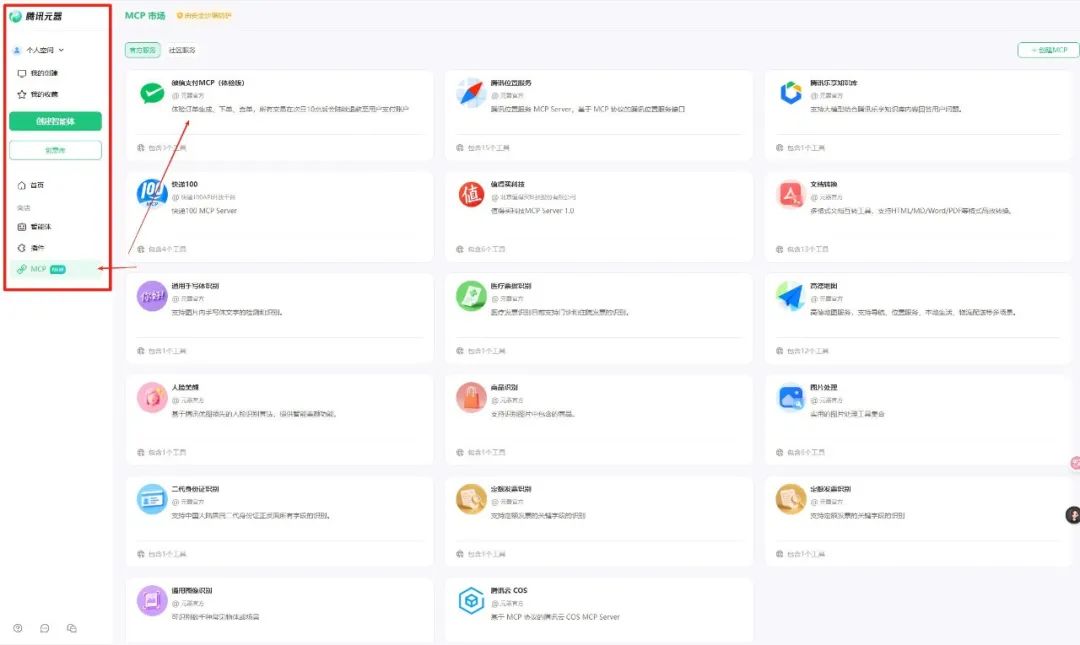Screen dimensions: 1080x645
Task: Switch to the 社区服务 tab
Action: click(x=182, y=50)
